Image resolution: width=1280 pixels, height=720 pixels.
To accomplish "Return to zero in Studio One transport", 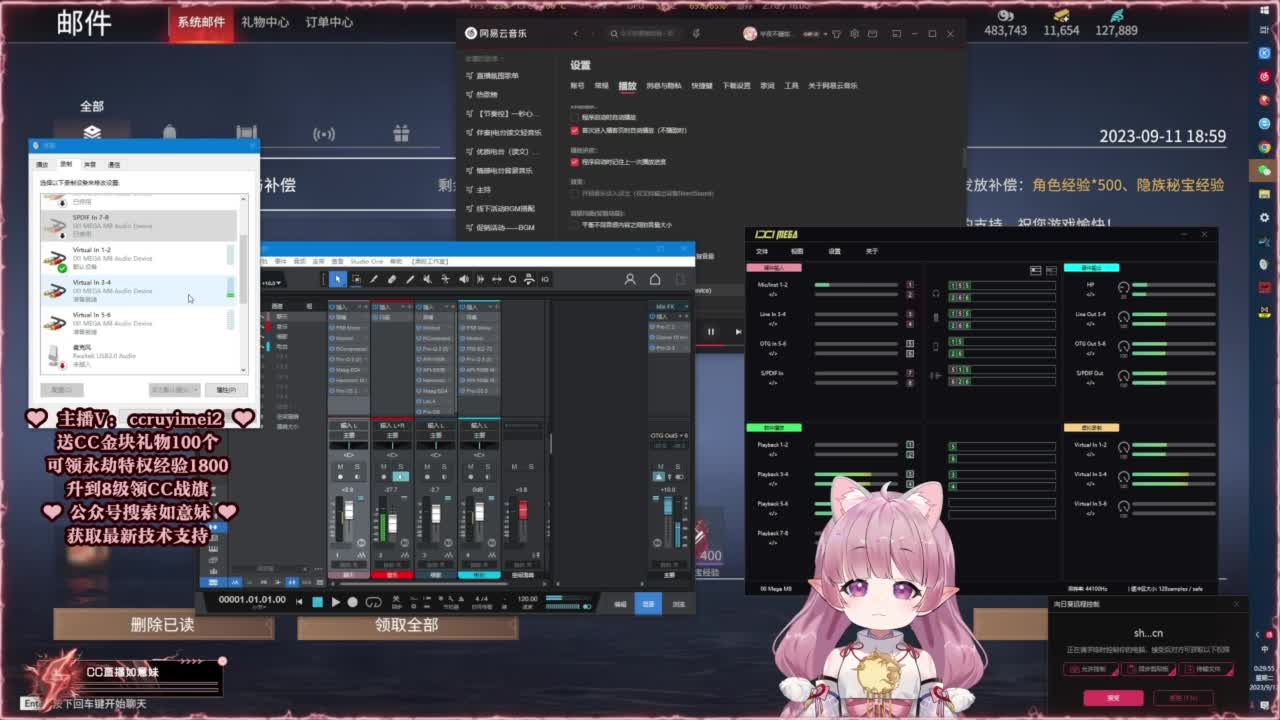I will click(x=299, y=602).
